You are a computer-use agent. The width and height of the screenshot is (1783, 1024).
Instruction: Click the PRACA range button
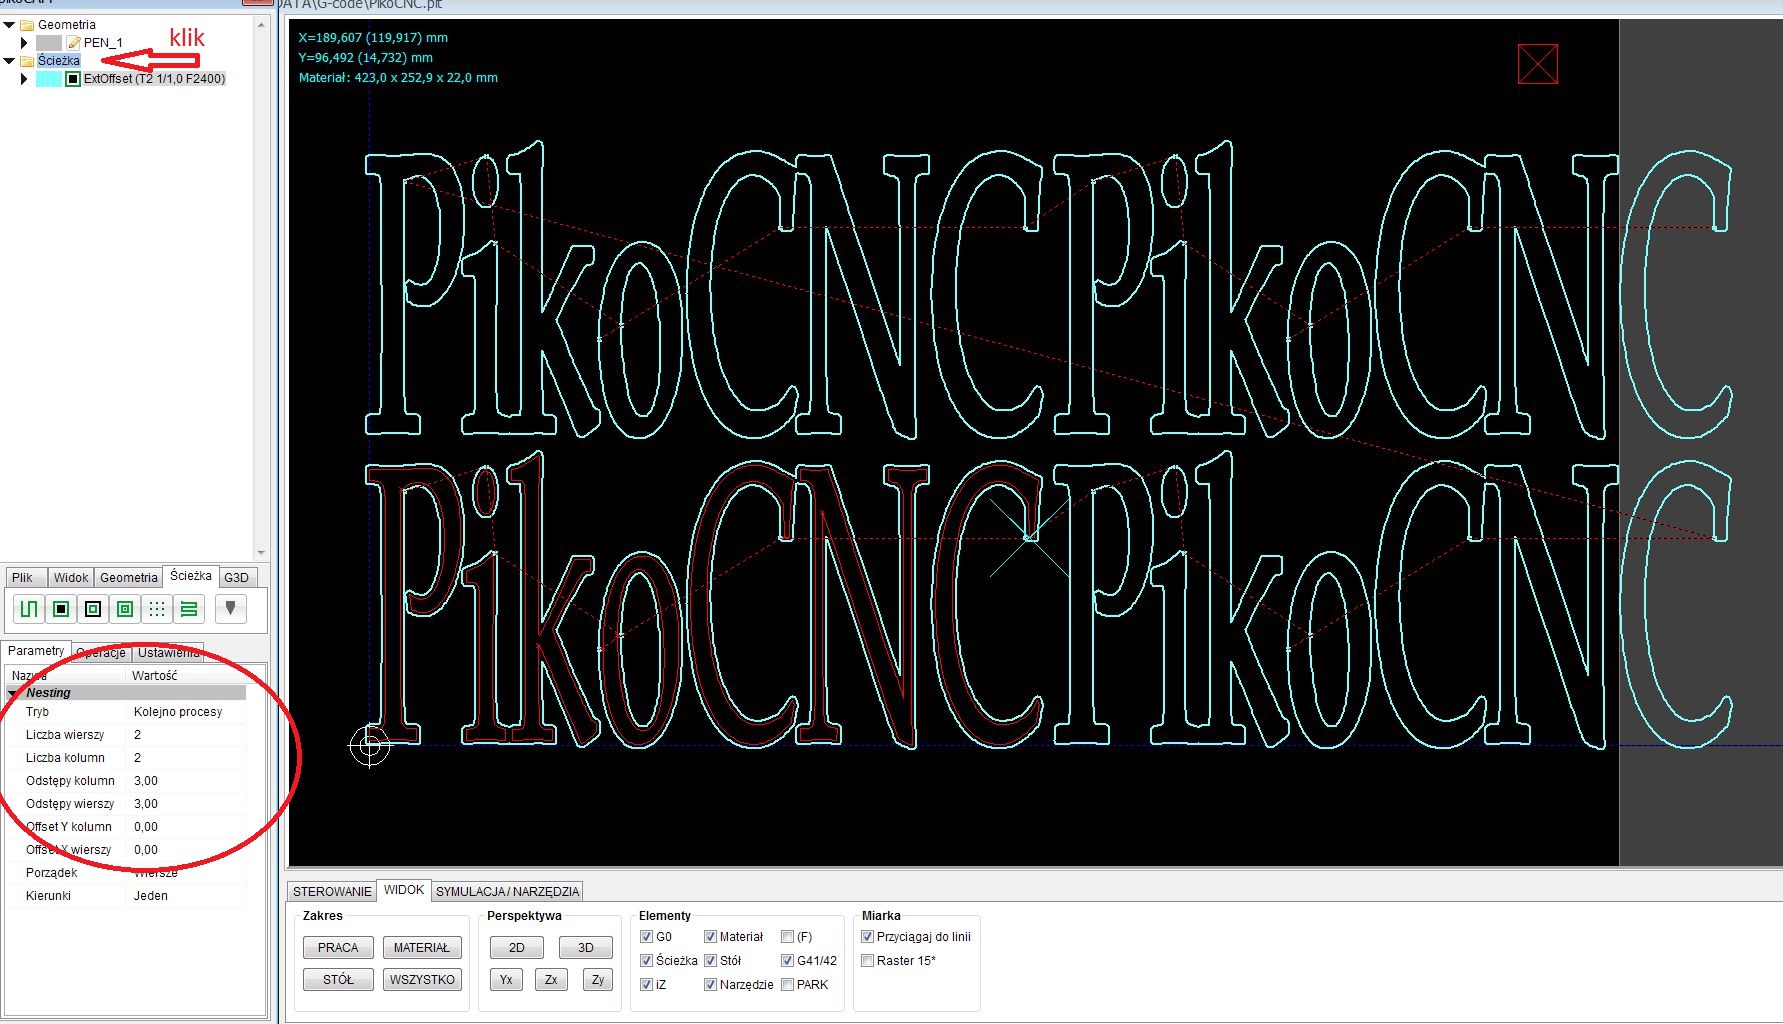[x=338, y=948]
